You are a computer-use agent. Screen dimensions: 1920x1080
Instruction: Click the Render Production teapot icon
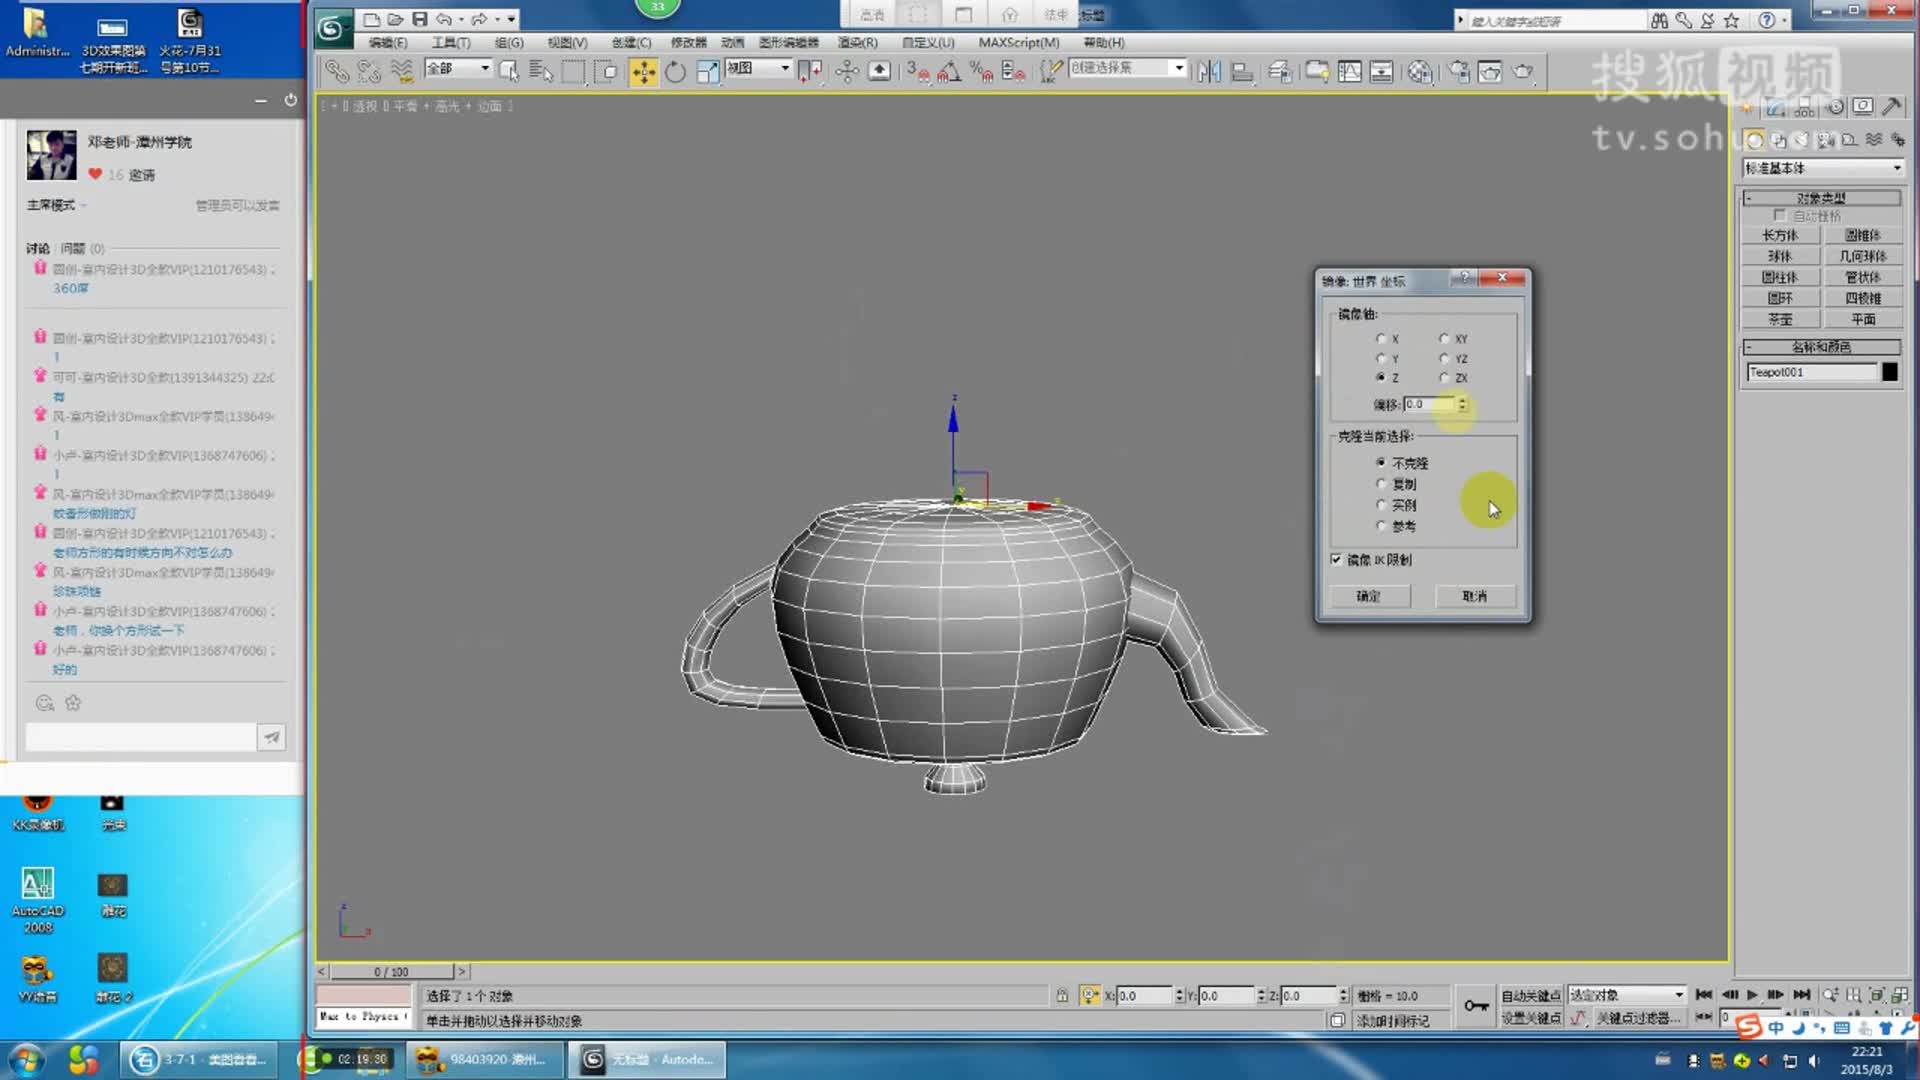coord(1522,71)
